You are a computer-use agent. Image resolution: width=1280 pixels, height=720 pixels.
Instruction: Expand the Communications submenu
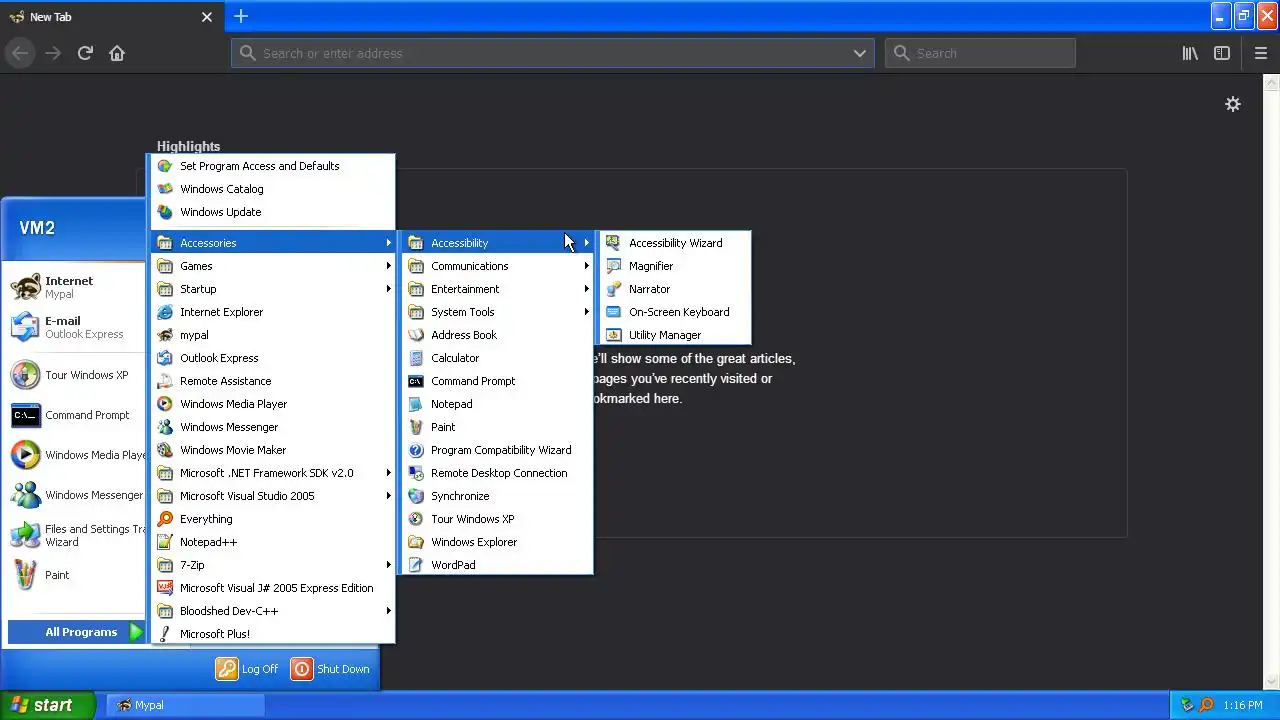point(496,266)
